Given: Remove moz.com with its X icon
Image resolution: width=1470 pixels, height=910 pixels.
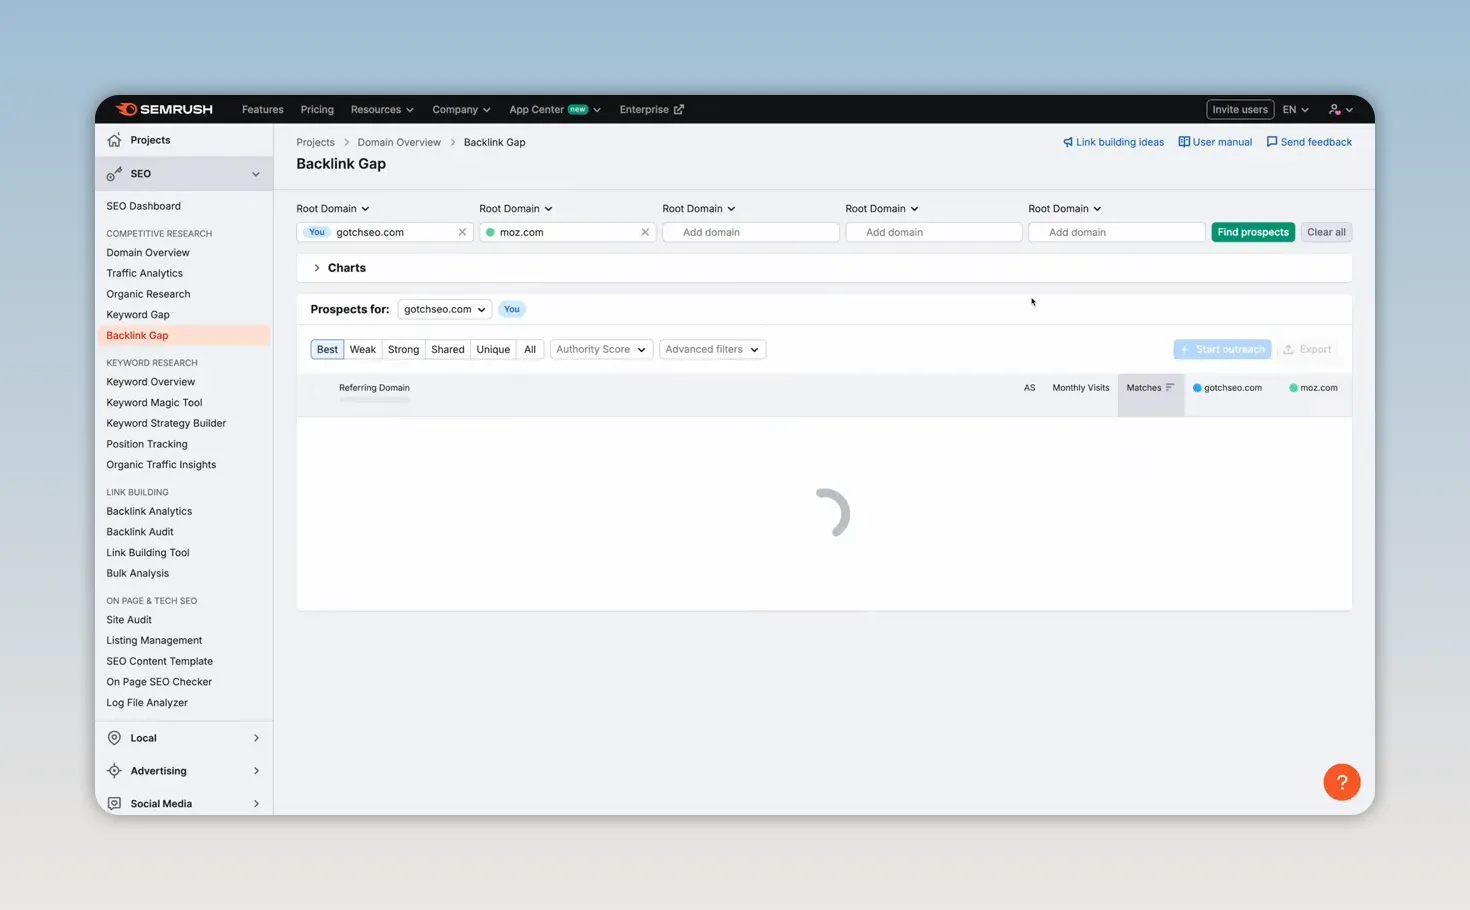Looking at the screenshot, I should 645,232.
